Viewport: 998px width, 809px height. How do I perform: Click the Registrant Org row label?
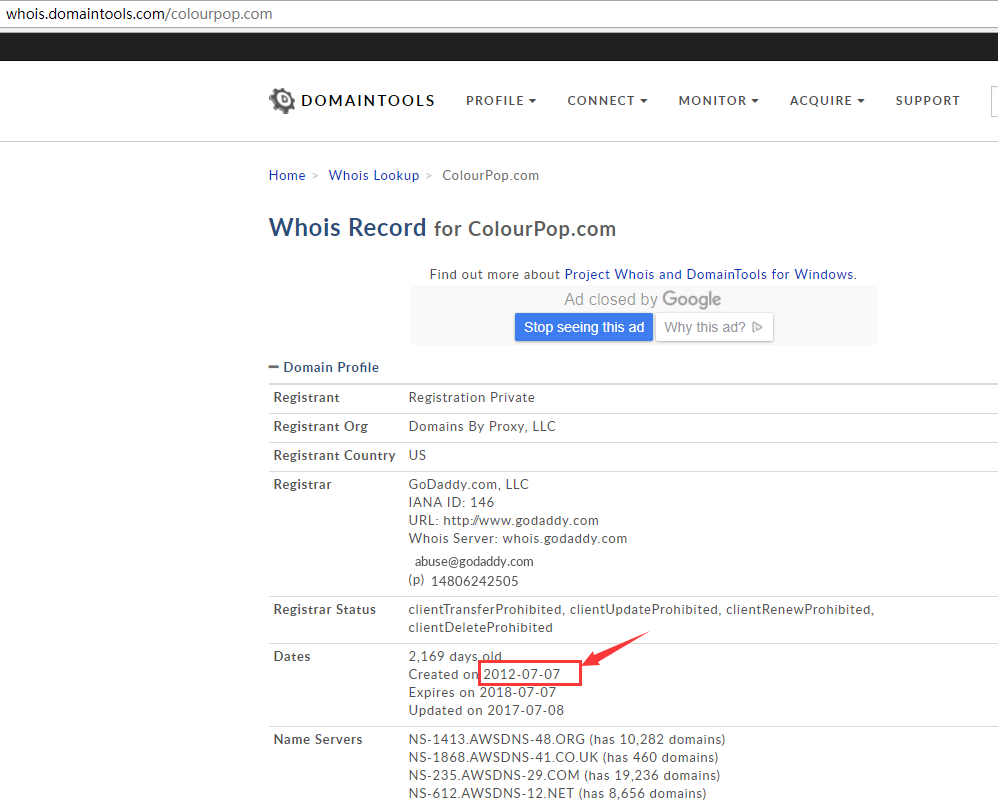pos(321,426)
